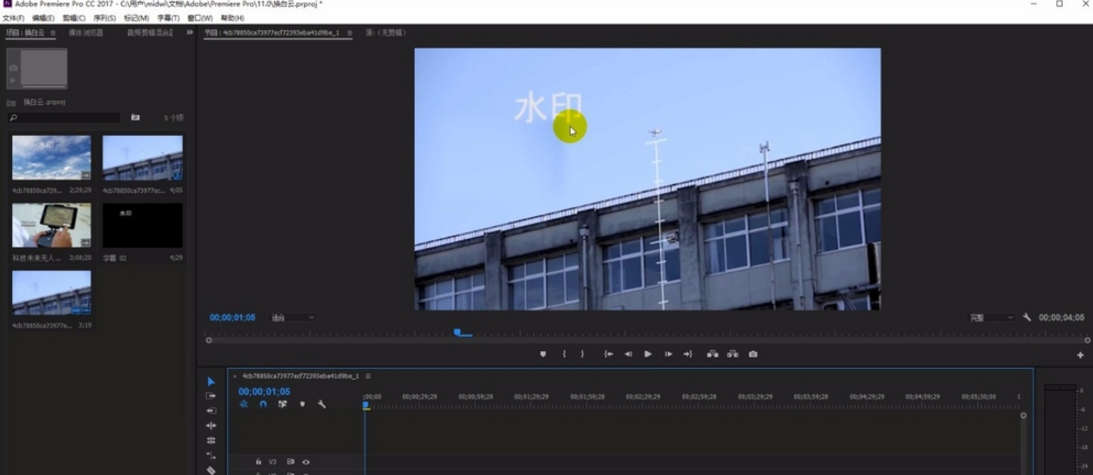Select the Track Select Forward tool

211,396
